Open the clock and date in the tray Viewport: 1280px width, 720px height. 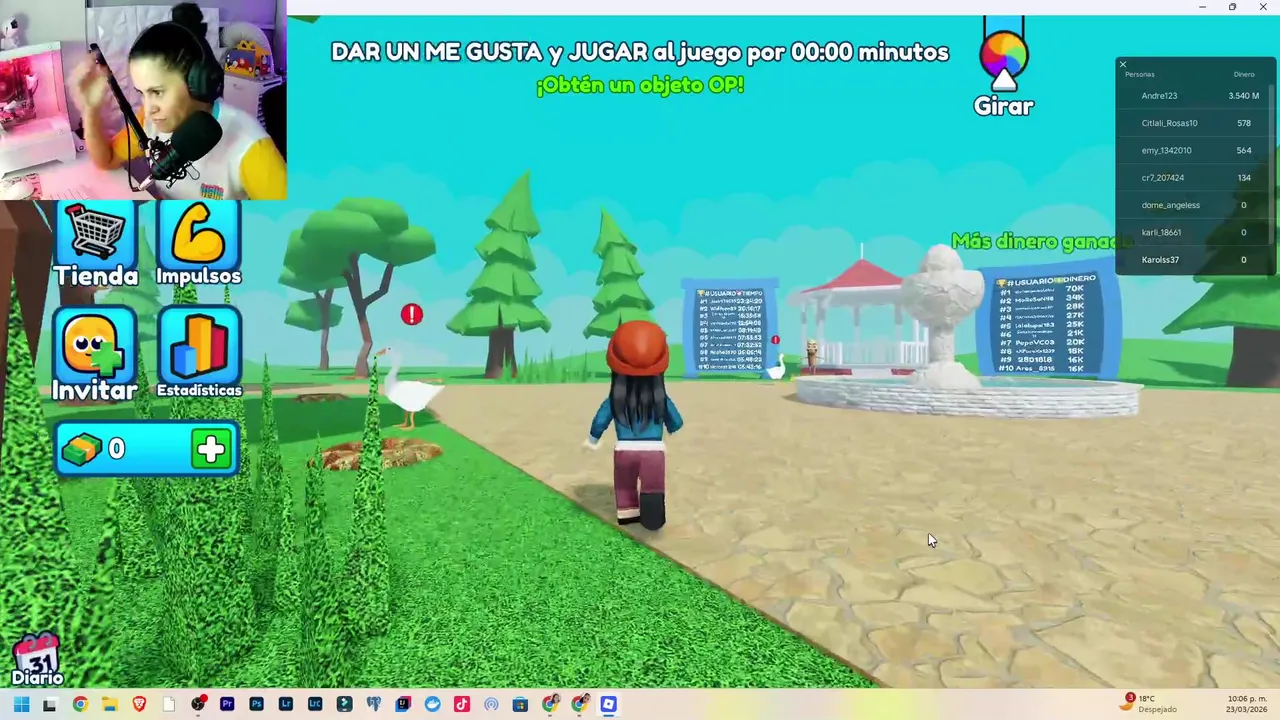1247,704
